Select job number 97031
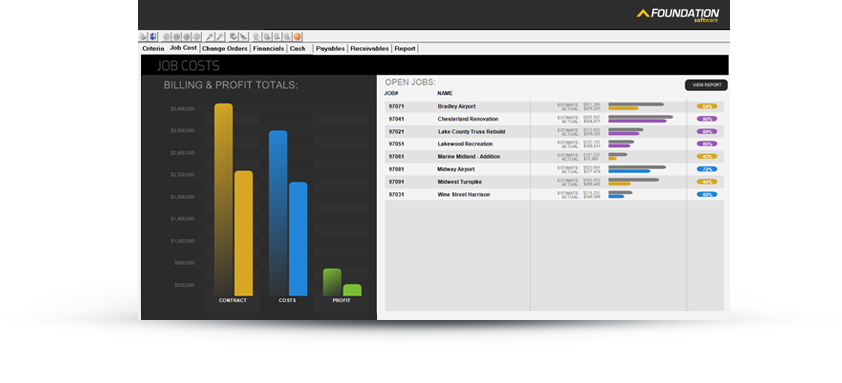 (396, 194)
